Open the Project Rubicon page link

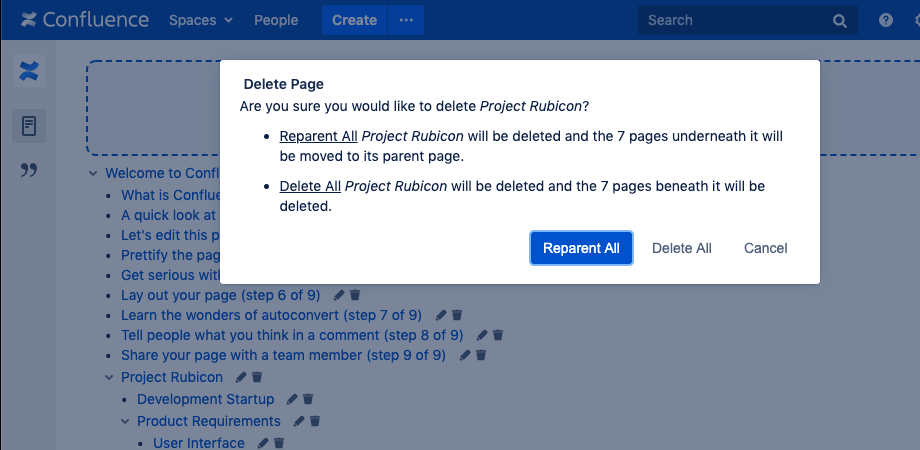point(172,377)
